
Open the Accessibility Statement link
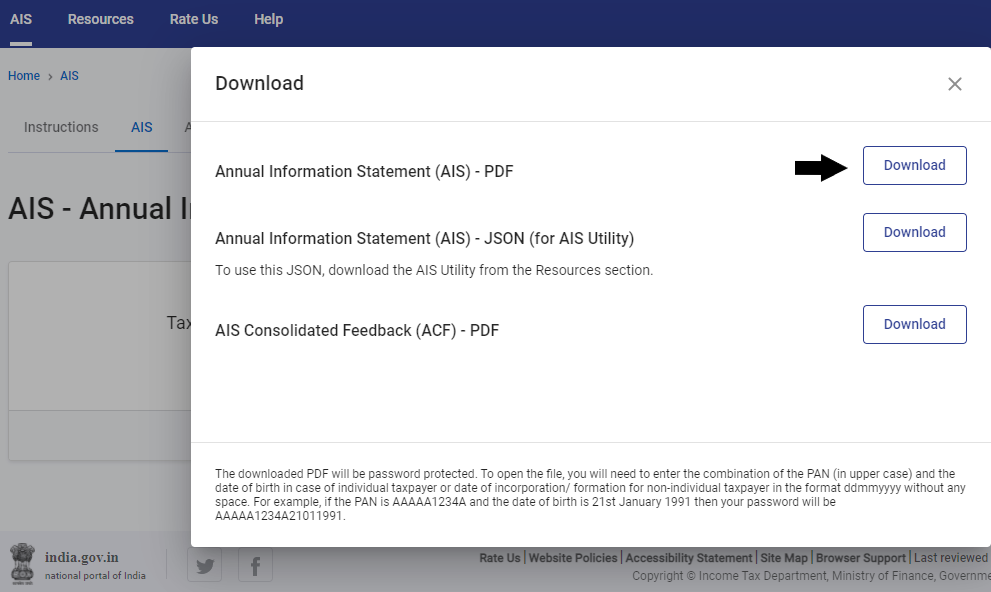688,558
